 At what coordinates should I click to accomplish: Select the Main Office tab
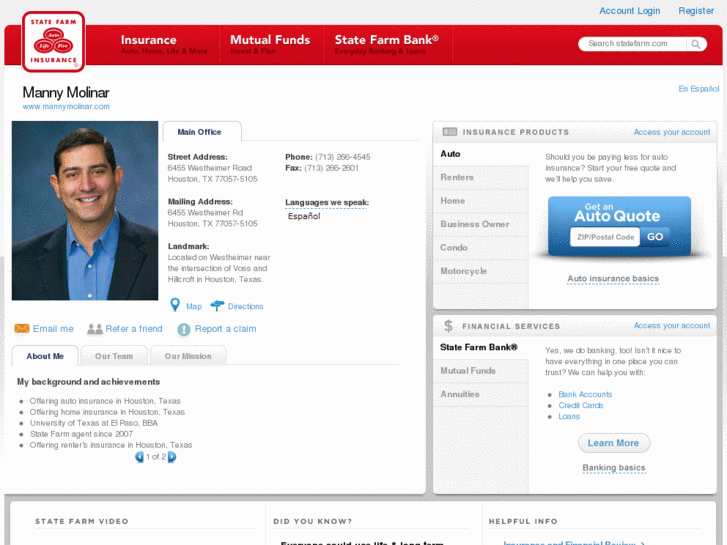202,132
